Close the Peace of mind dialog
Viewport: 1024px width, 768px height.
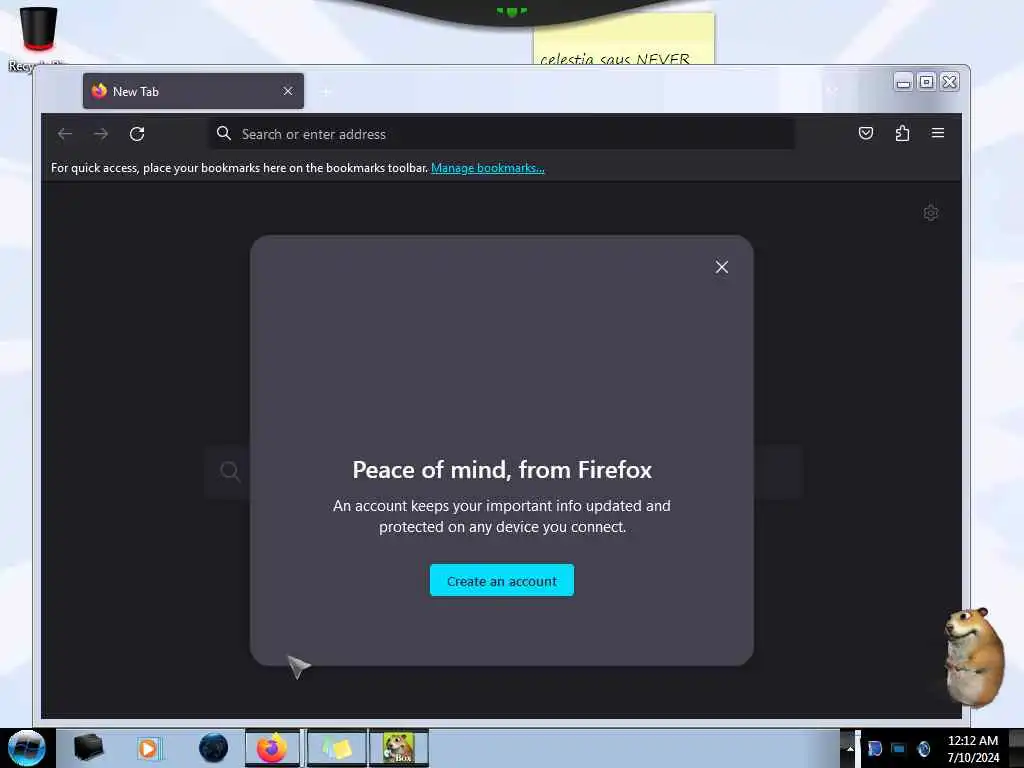721,267
